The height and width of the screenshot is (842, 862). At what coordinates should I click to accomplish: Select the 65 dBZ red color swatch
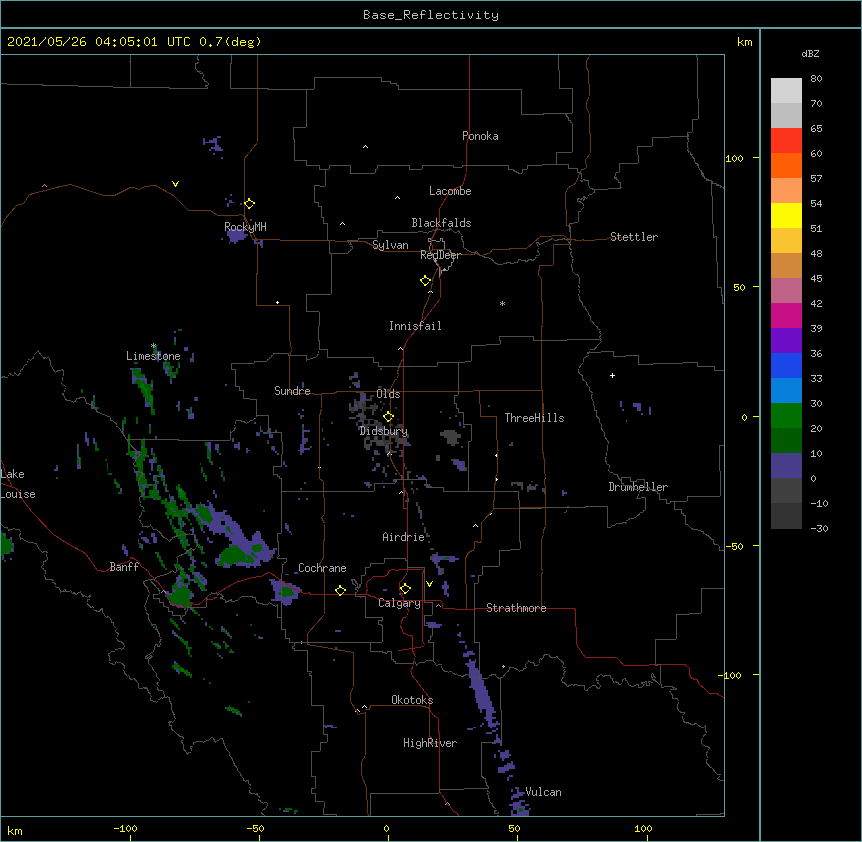[786, 140]
